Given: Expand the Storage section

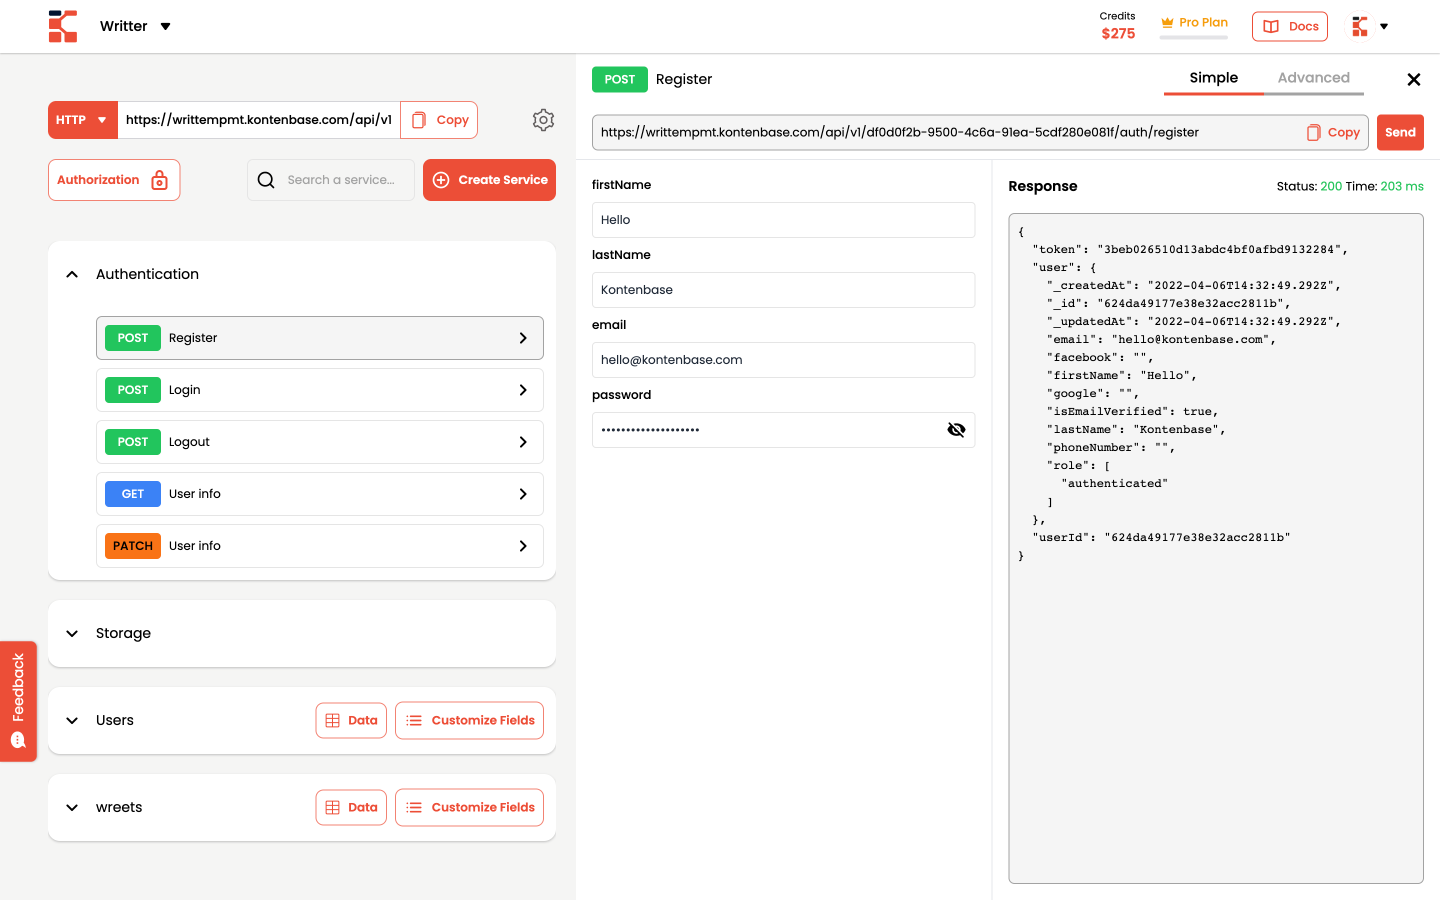Looking at the screenshot, I should [x=72, y=633].
